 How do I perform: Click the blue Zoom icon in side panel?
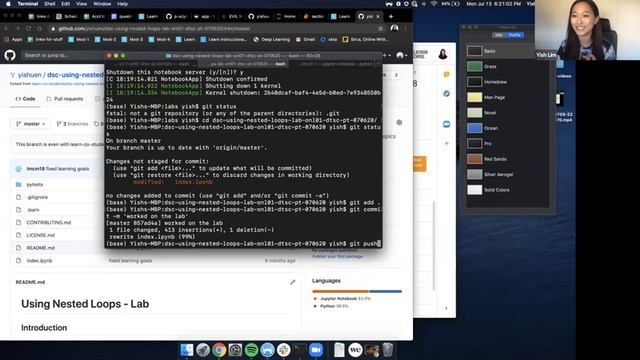pyautogui.click(x=447, y=124)
